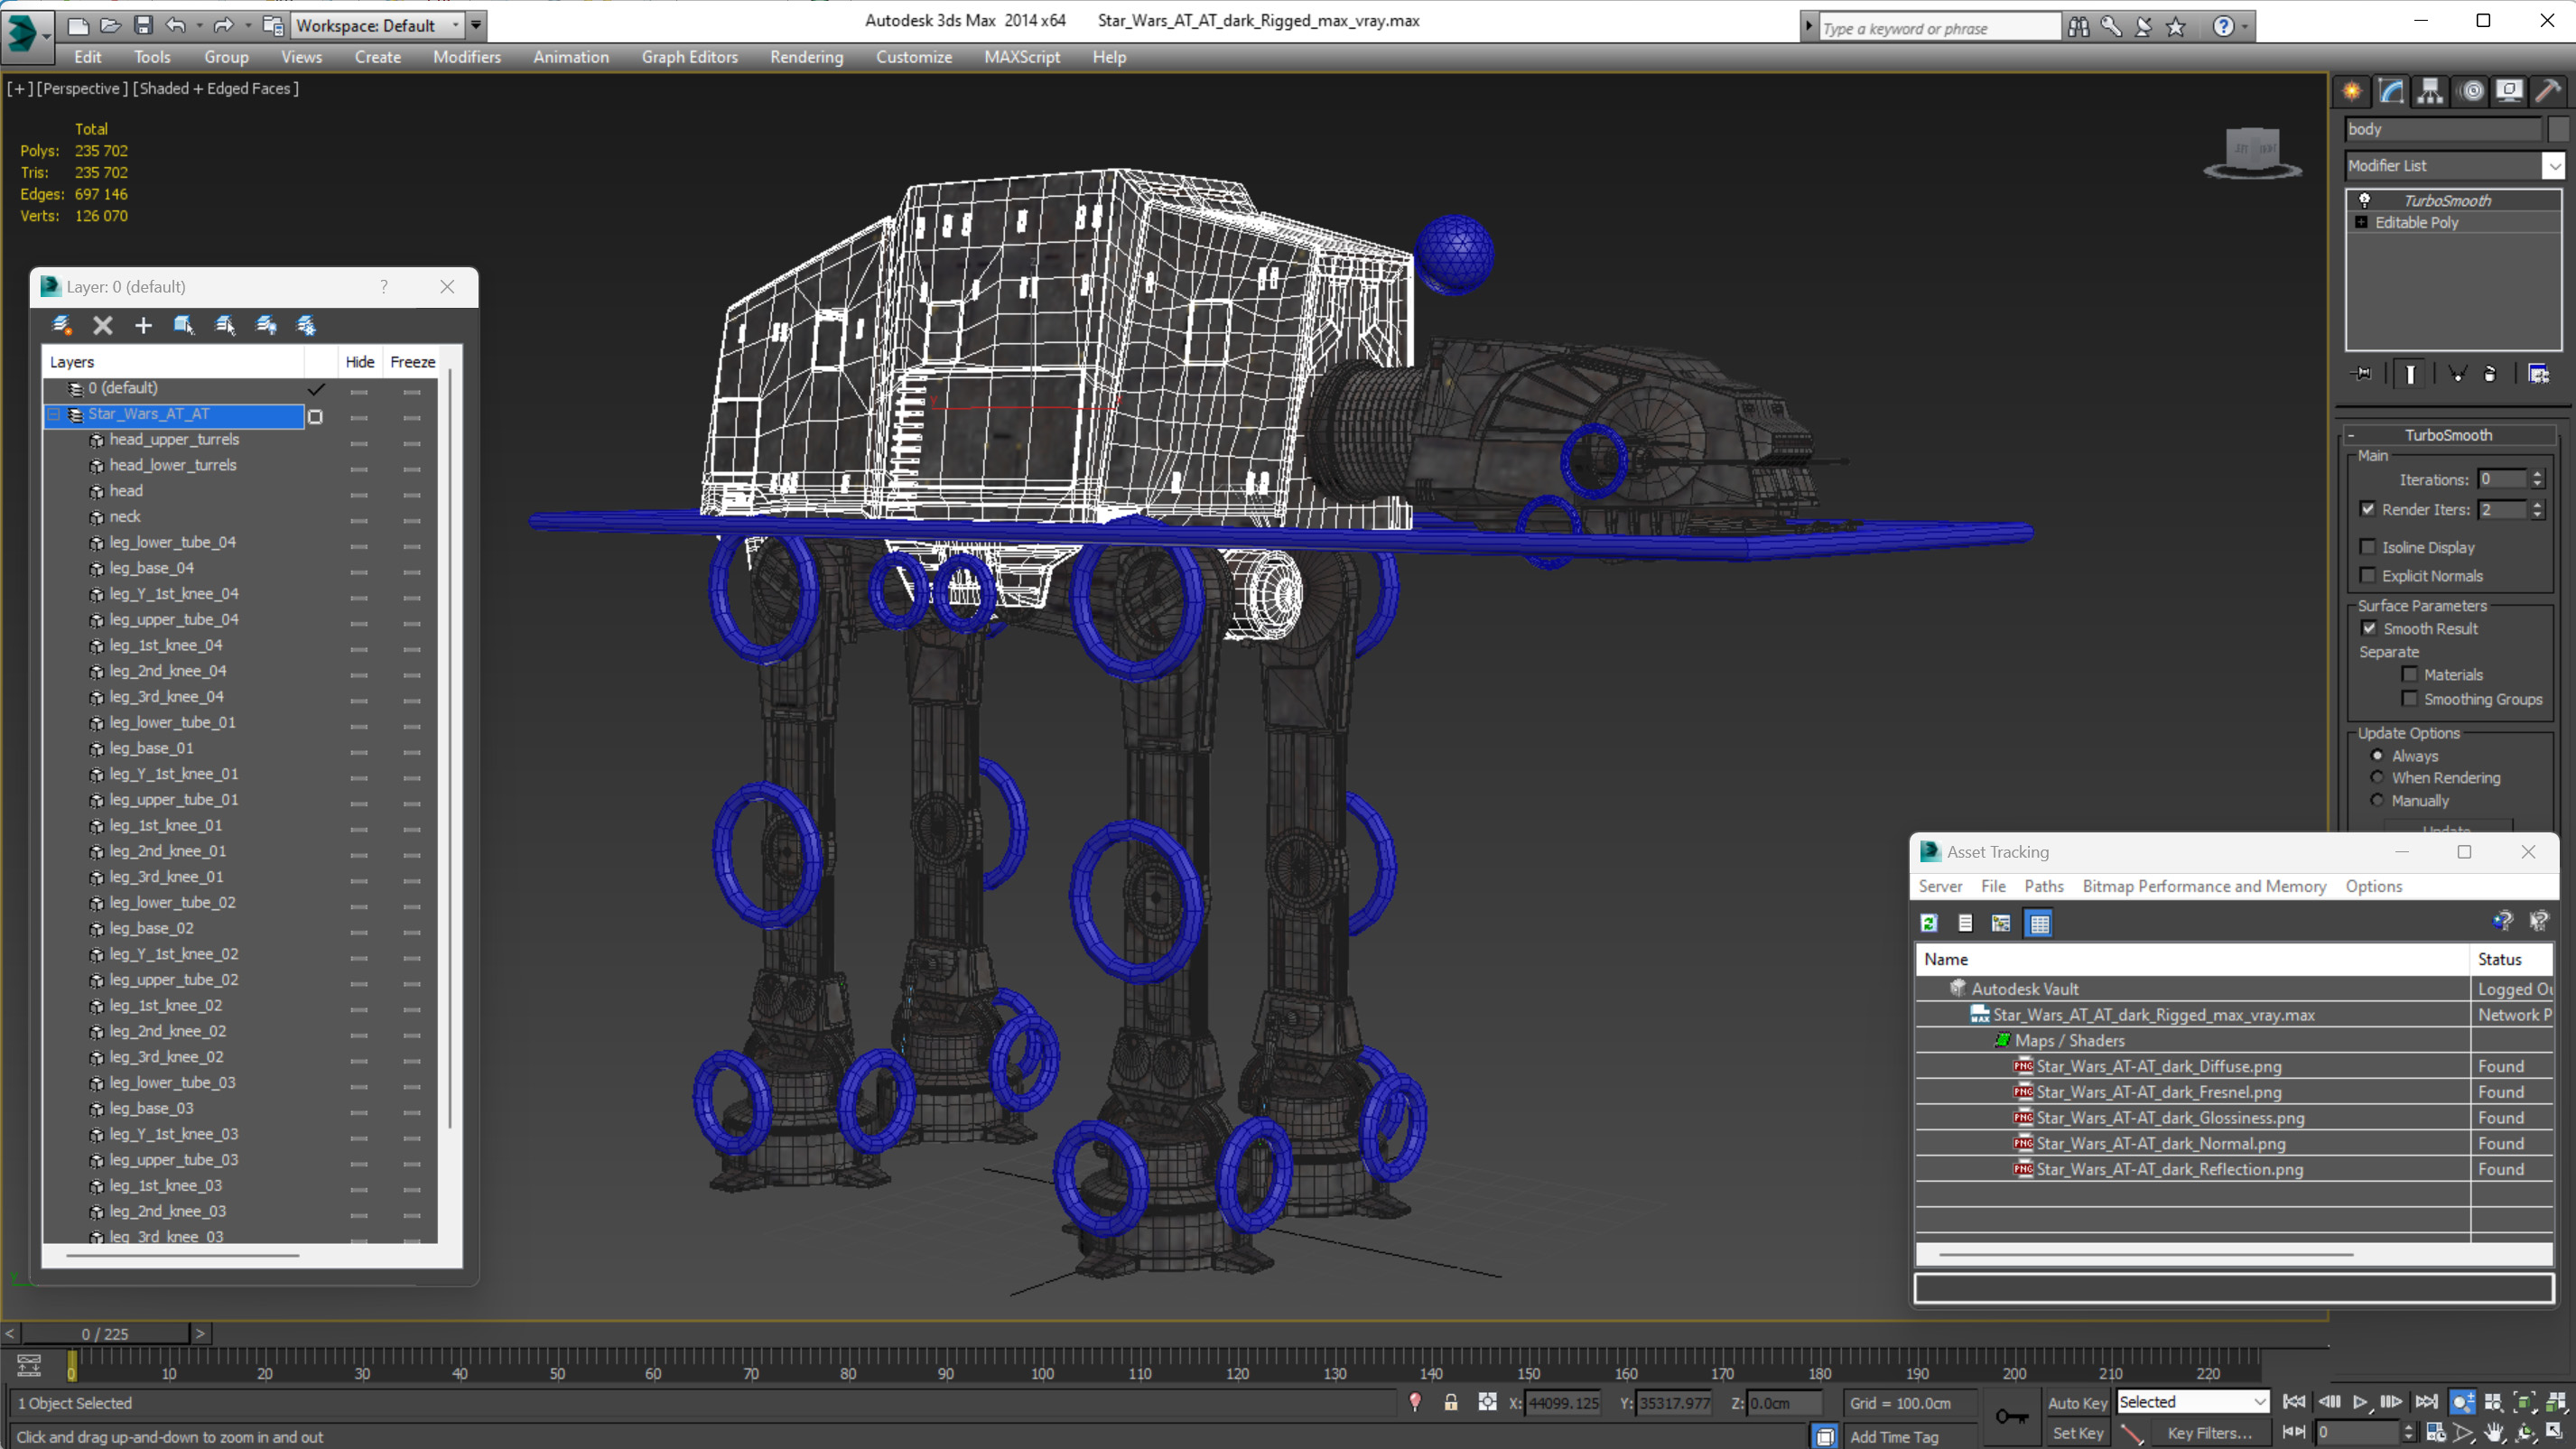Screen dimensions: 2576x1449
Task: Toggle Render Iters checkbox
Action: pyautogui.click(x=2368, y=509)
